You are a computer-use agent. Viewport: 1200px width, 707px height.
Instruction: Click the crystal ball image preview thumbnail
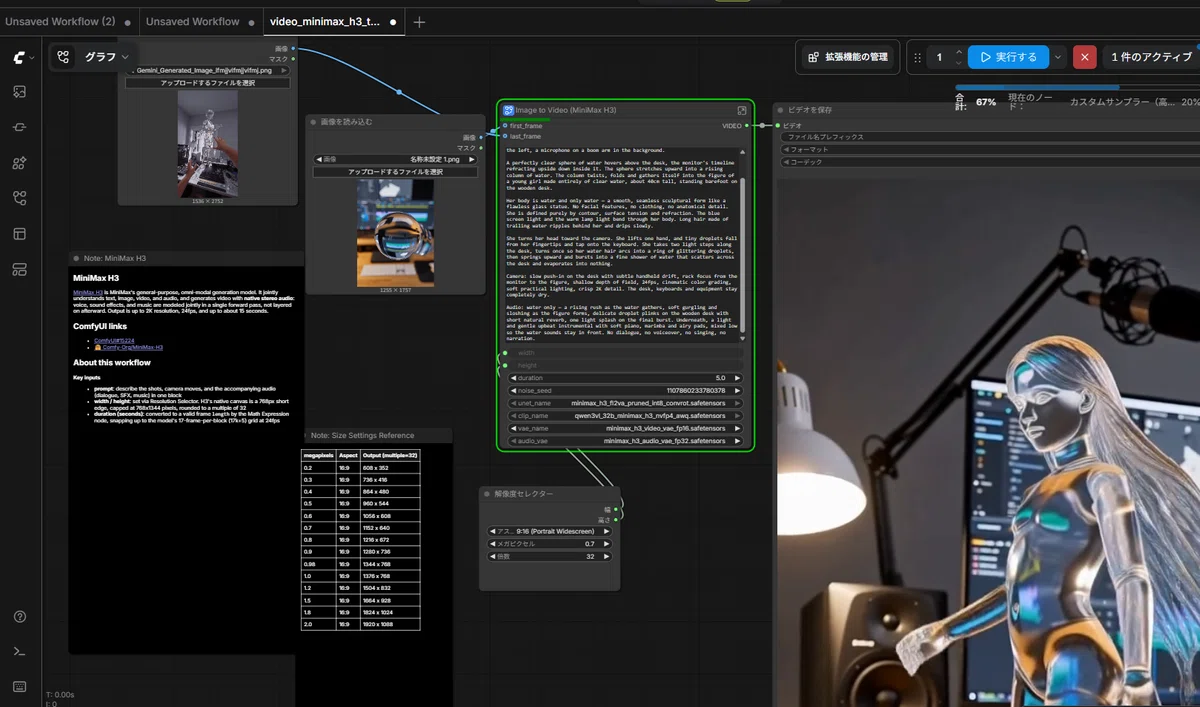tap(395, 231)
